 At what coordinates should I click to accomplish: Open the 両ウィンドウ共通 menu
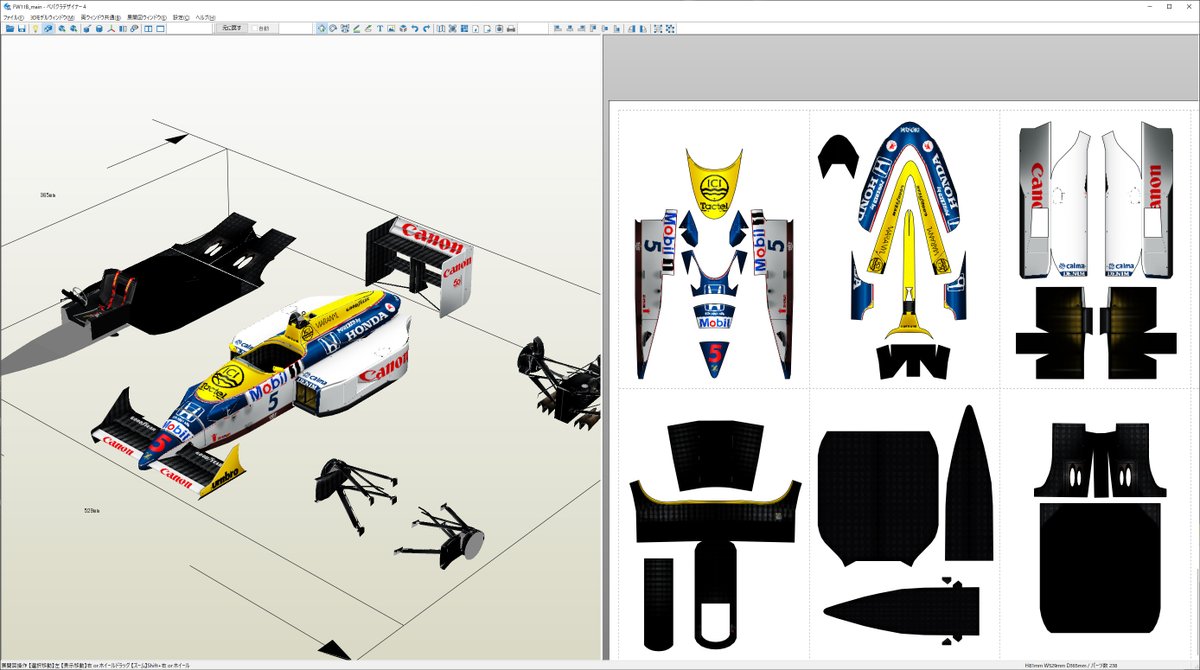pyautogui.click(x=101, y=18)
